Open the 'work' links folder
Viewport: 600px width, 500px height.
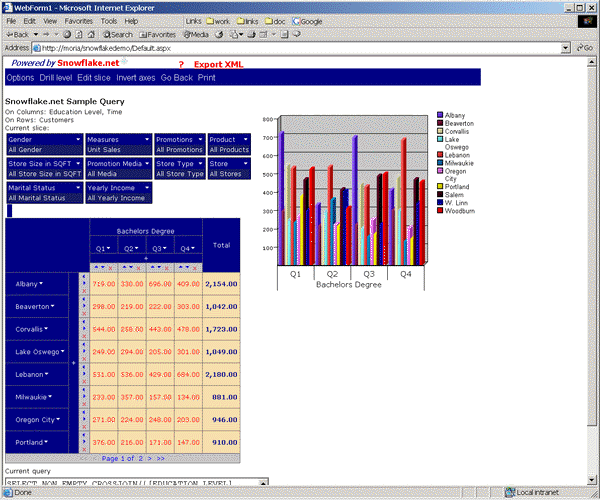(x=218, y=21)
